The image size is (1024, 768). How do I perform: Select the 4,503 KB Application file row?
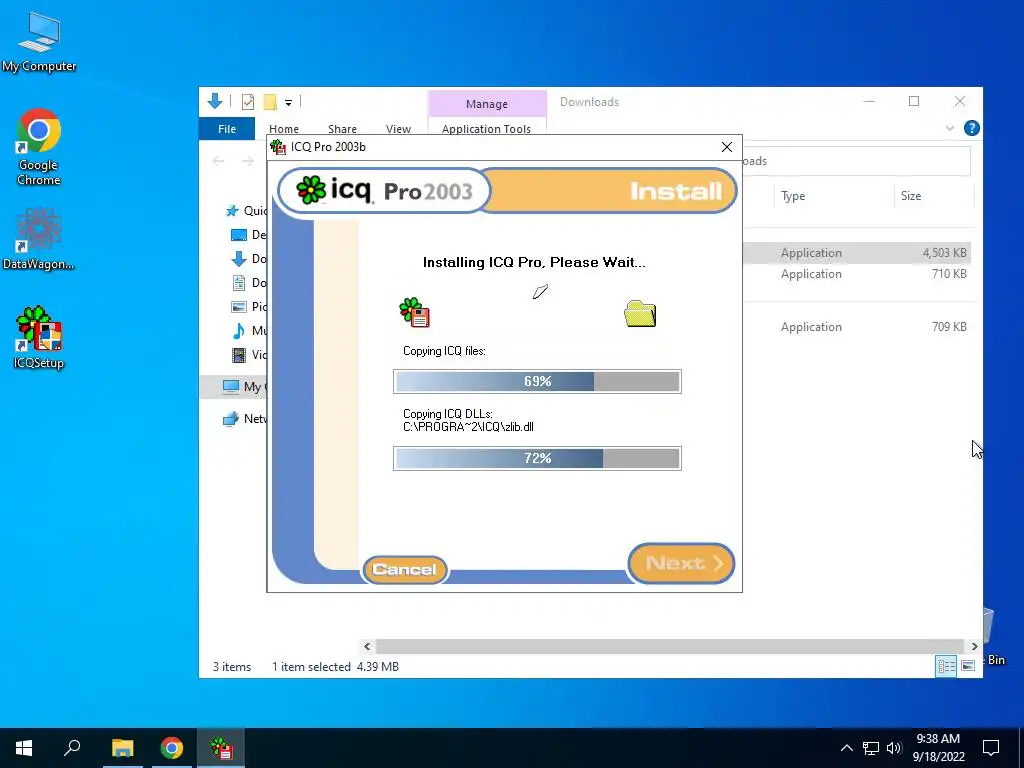856,253
